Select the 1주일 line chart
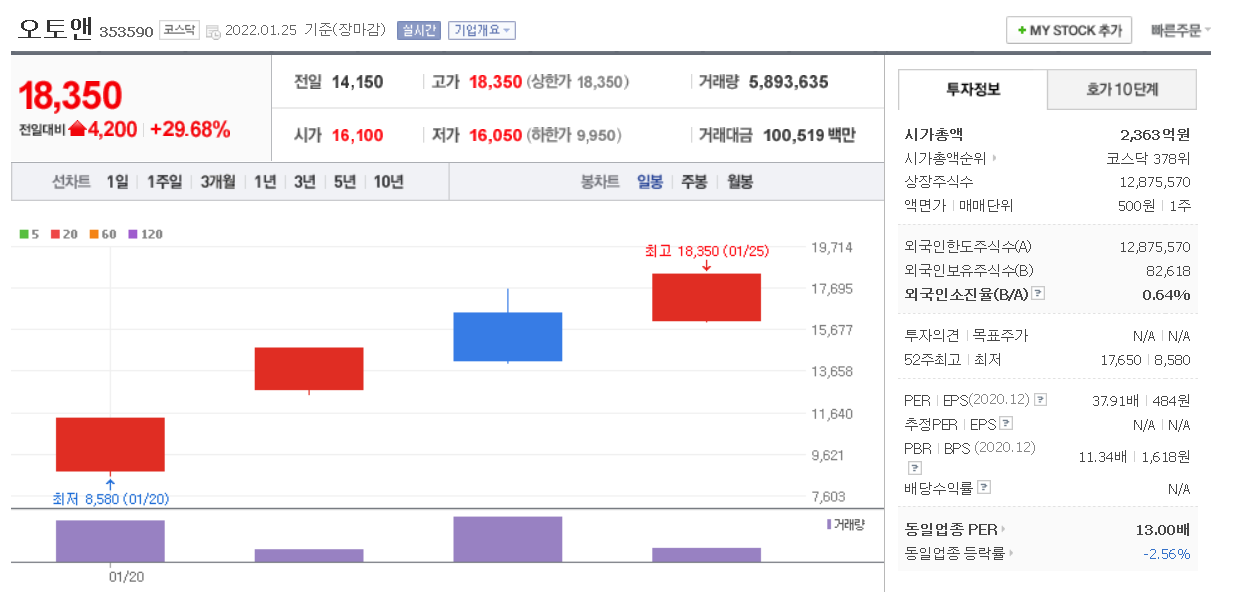The width and height of the screenshot is (1233, 592). pyautogui.click(x=164, y=182)
